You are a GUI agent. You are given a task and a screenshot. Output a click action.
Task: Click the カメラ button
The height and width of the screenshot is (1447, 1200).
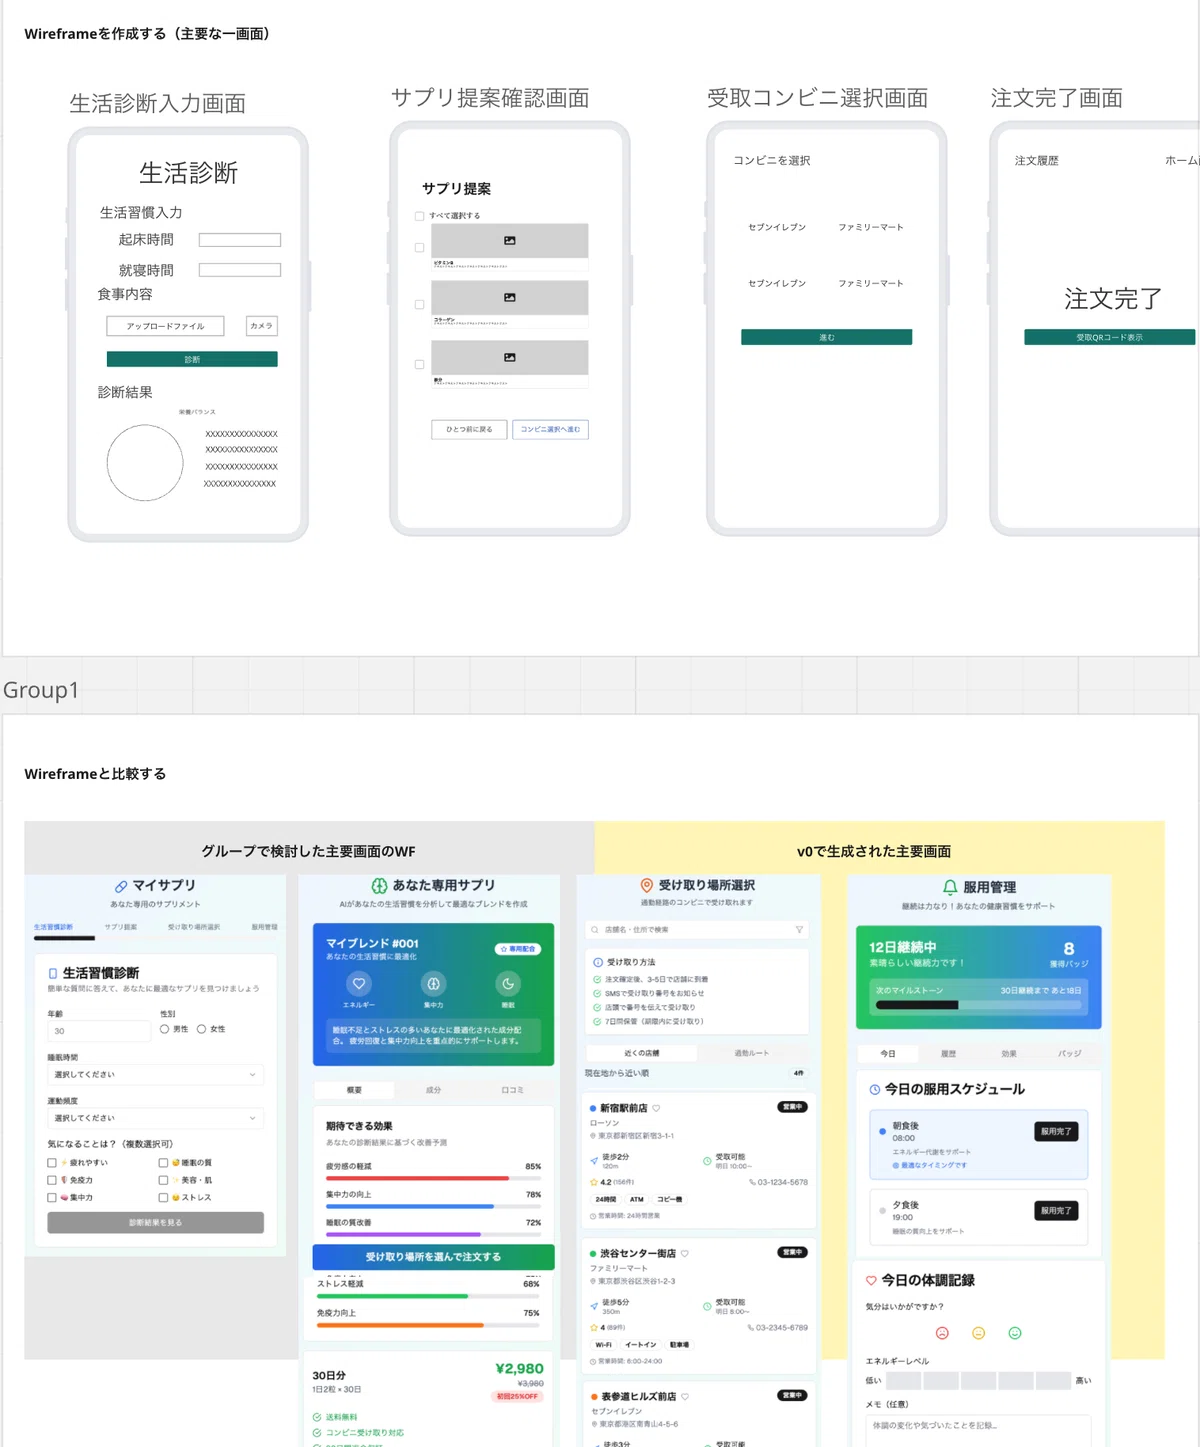point(262,326)
